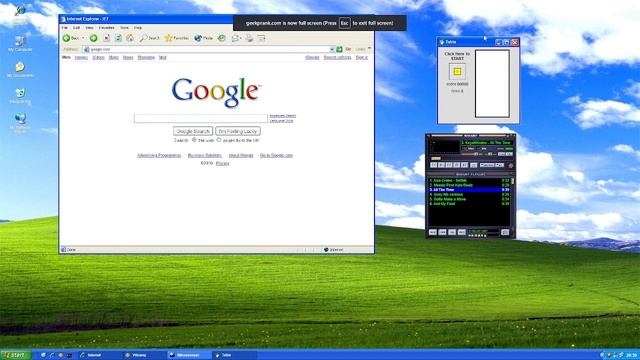This screenshot has height=360, width=640.
Task: Click the Winamp song seek bar
Action: 471,158
